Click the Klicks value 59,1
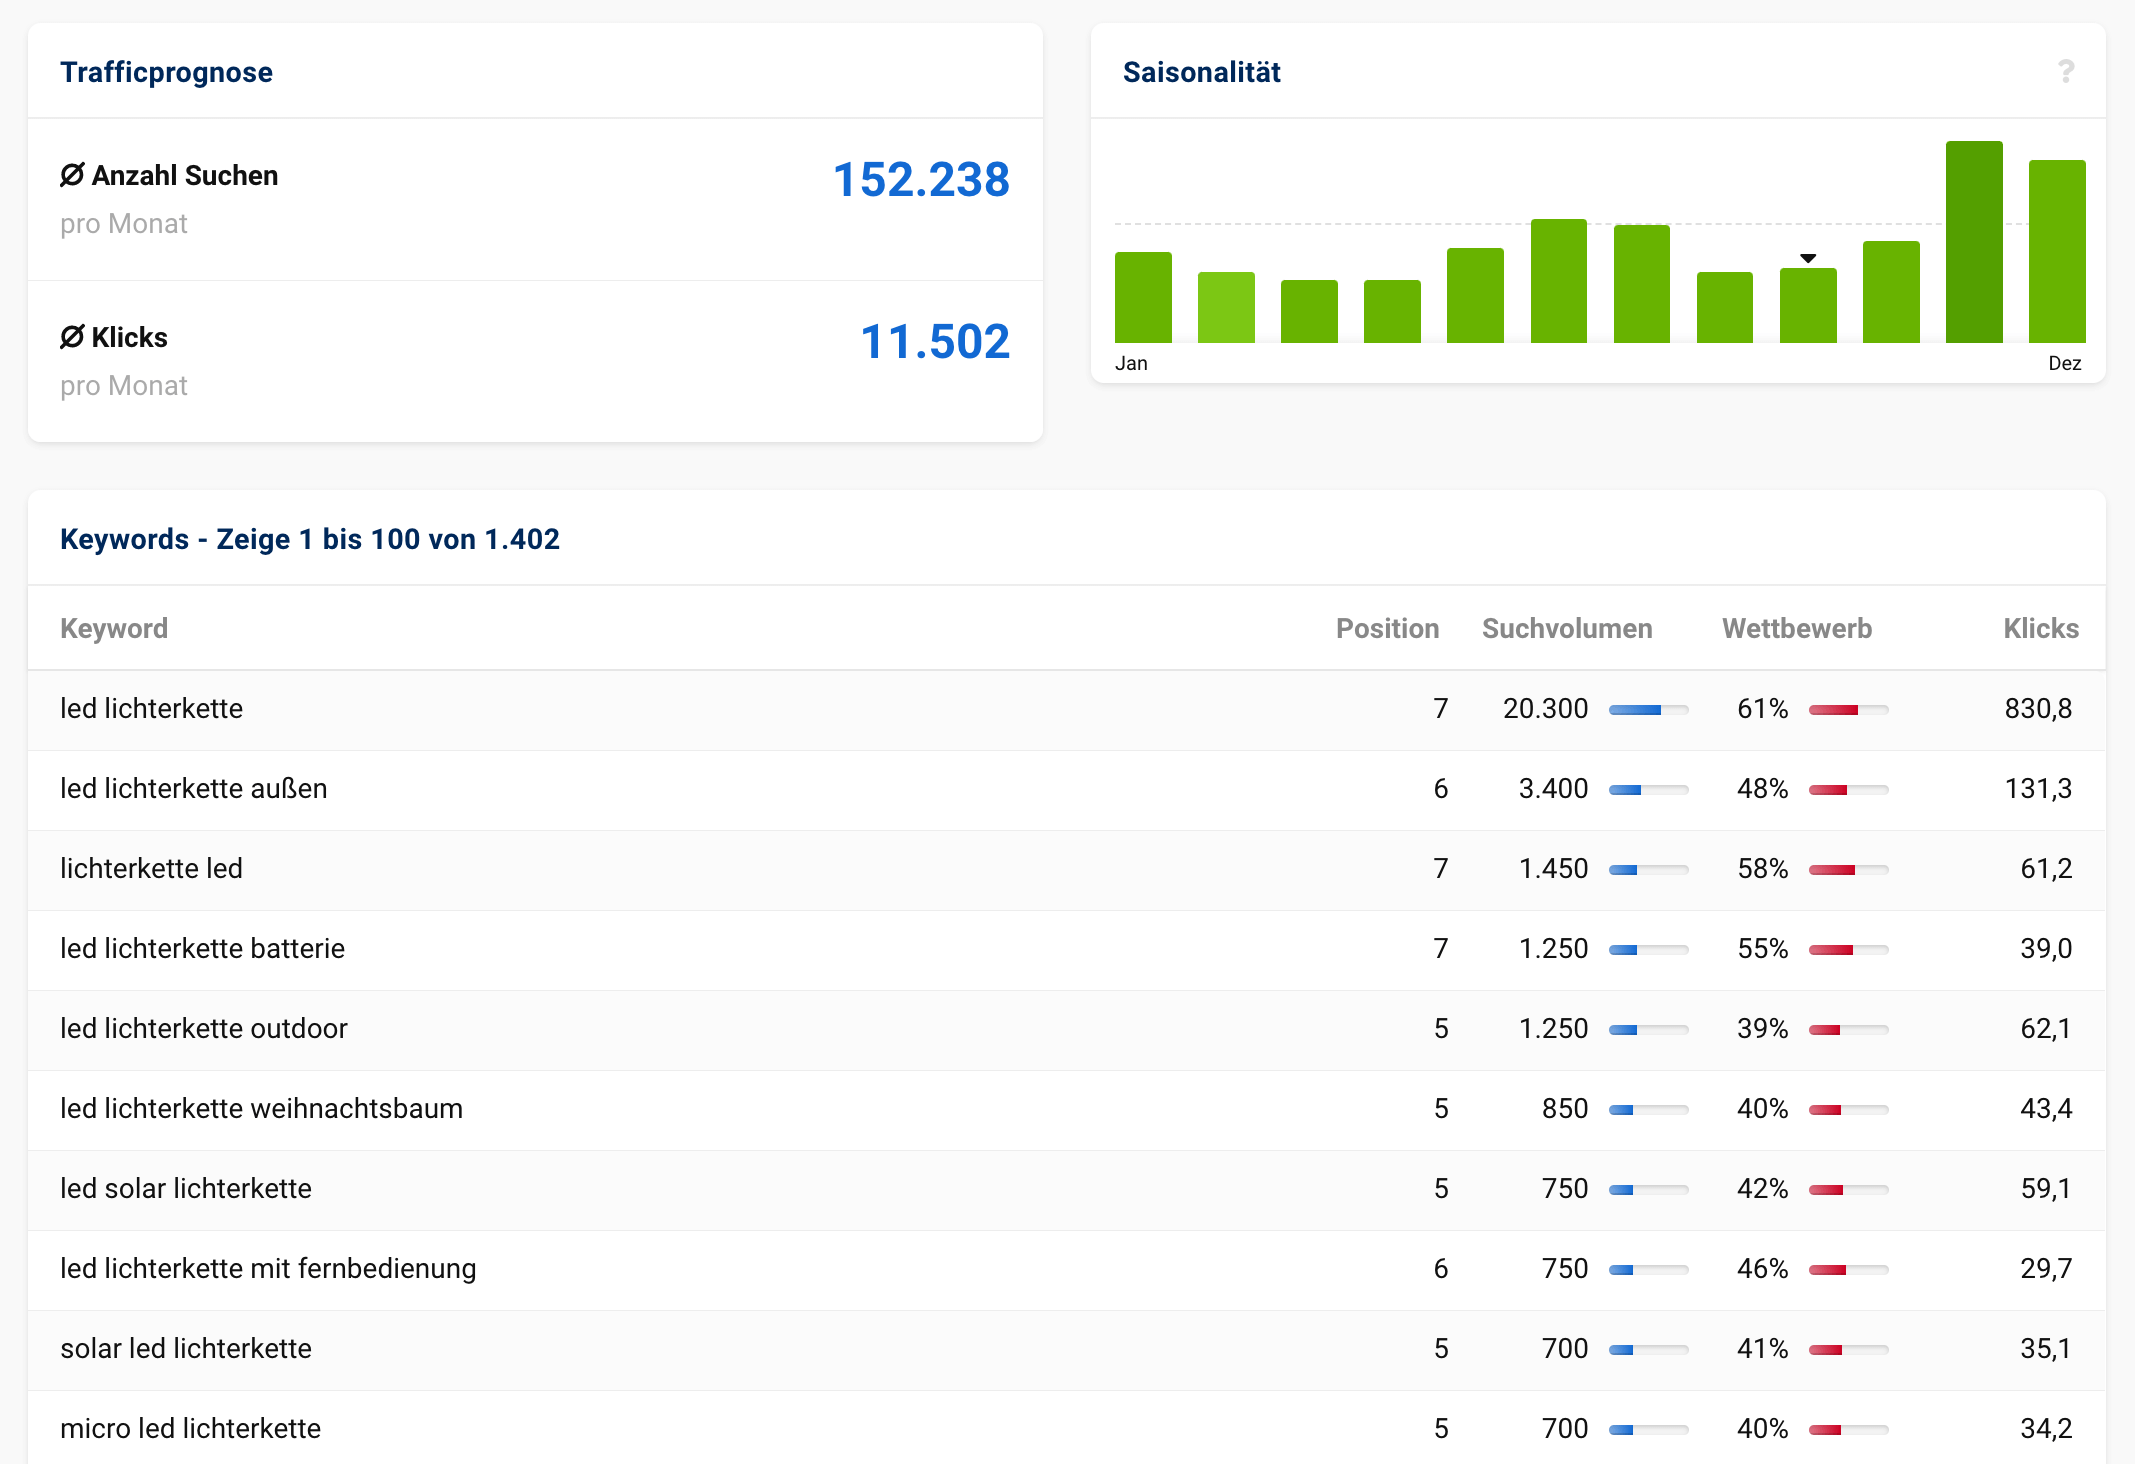Image resolution: width=2135 pixels, height=1464 pixels. pyautogui.click(x=2046, y=1188)
